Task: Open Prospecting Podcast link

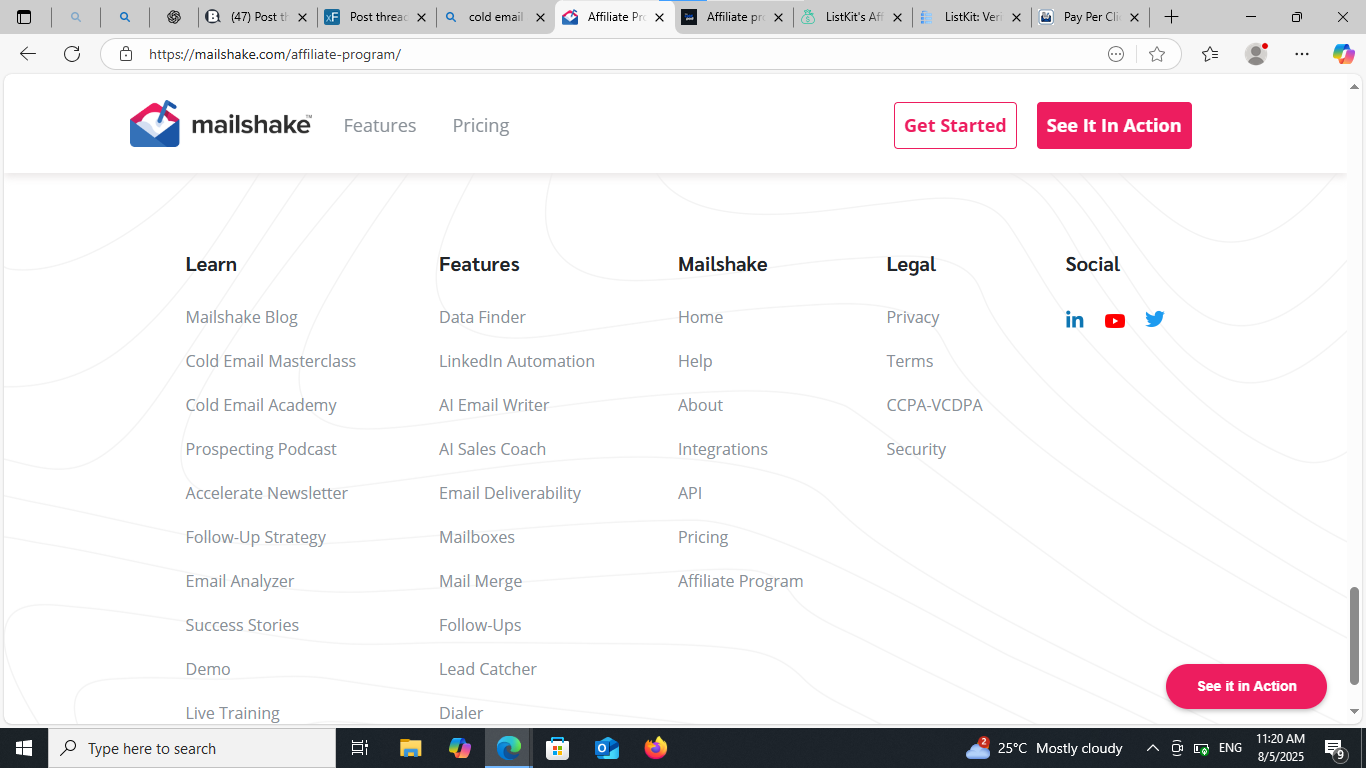Action: (x=261, y=449)
